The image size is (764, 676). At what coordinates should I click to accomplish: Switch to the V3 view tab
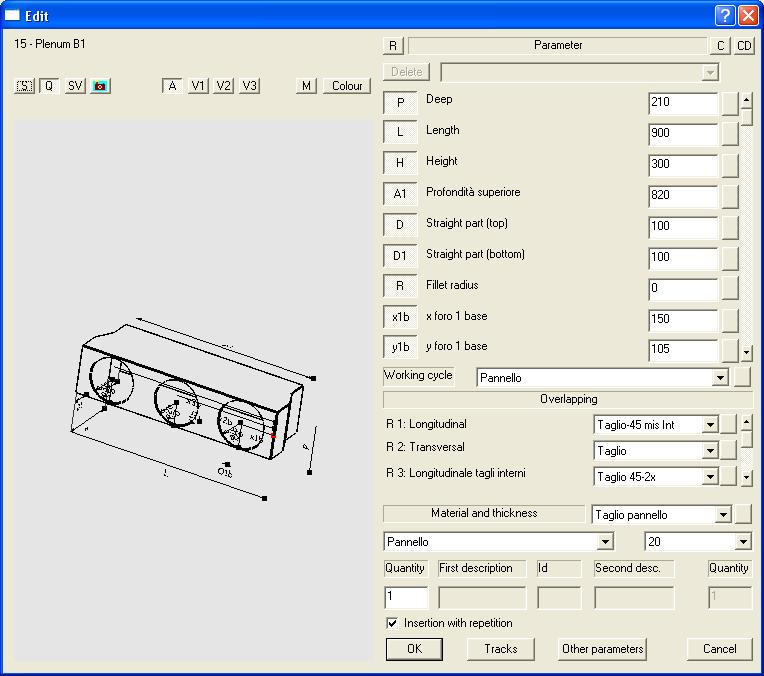coord(250,86)
